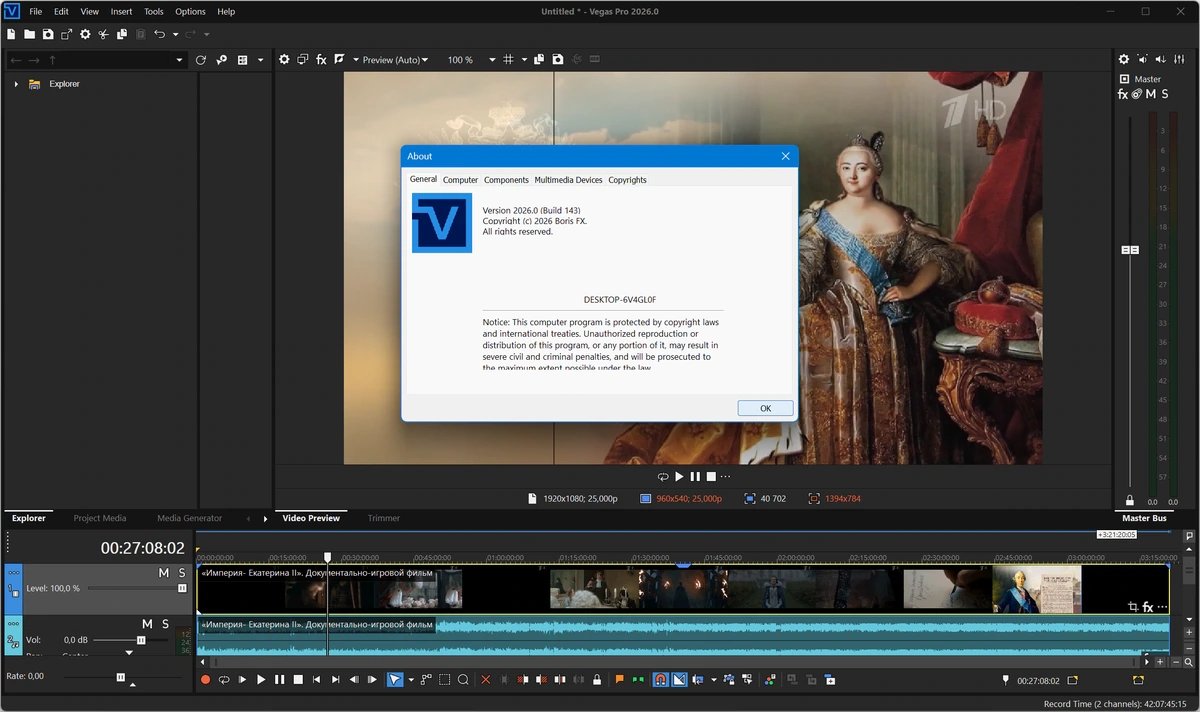Viewport: 1200px width, 712px height.
Task: Save preview snapshot to file
Action: click(558, 60)
